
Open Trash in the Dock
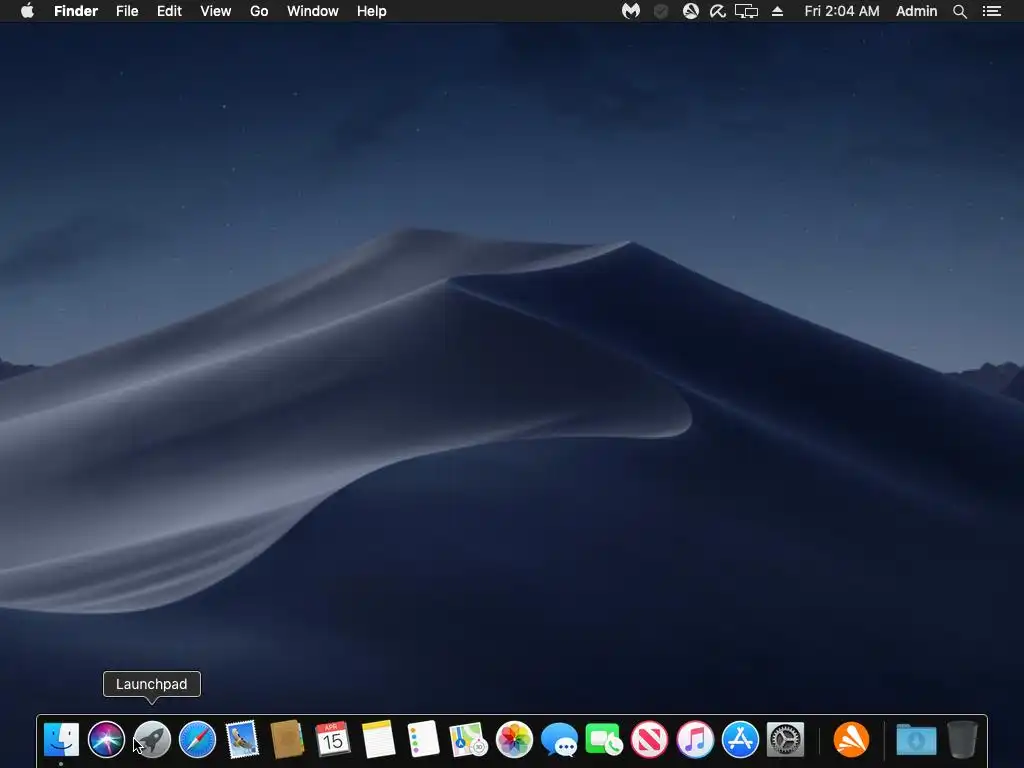[962, 740]
